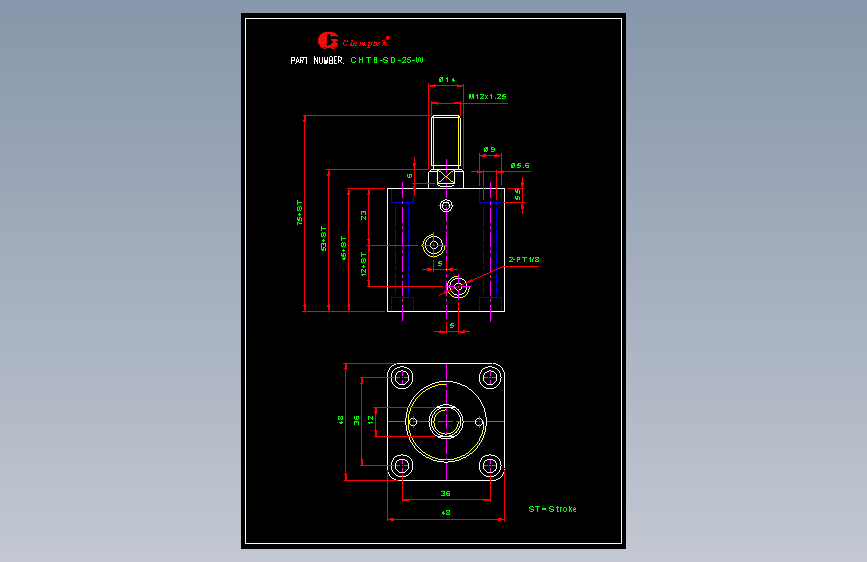Select the "75+ST" overall height dimension
The image size is (867, 562).
[x=300, y=212]
